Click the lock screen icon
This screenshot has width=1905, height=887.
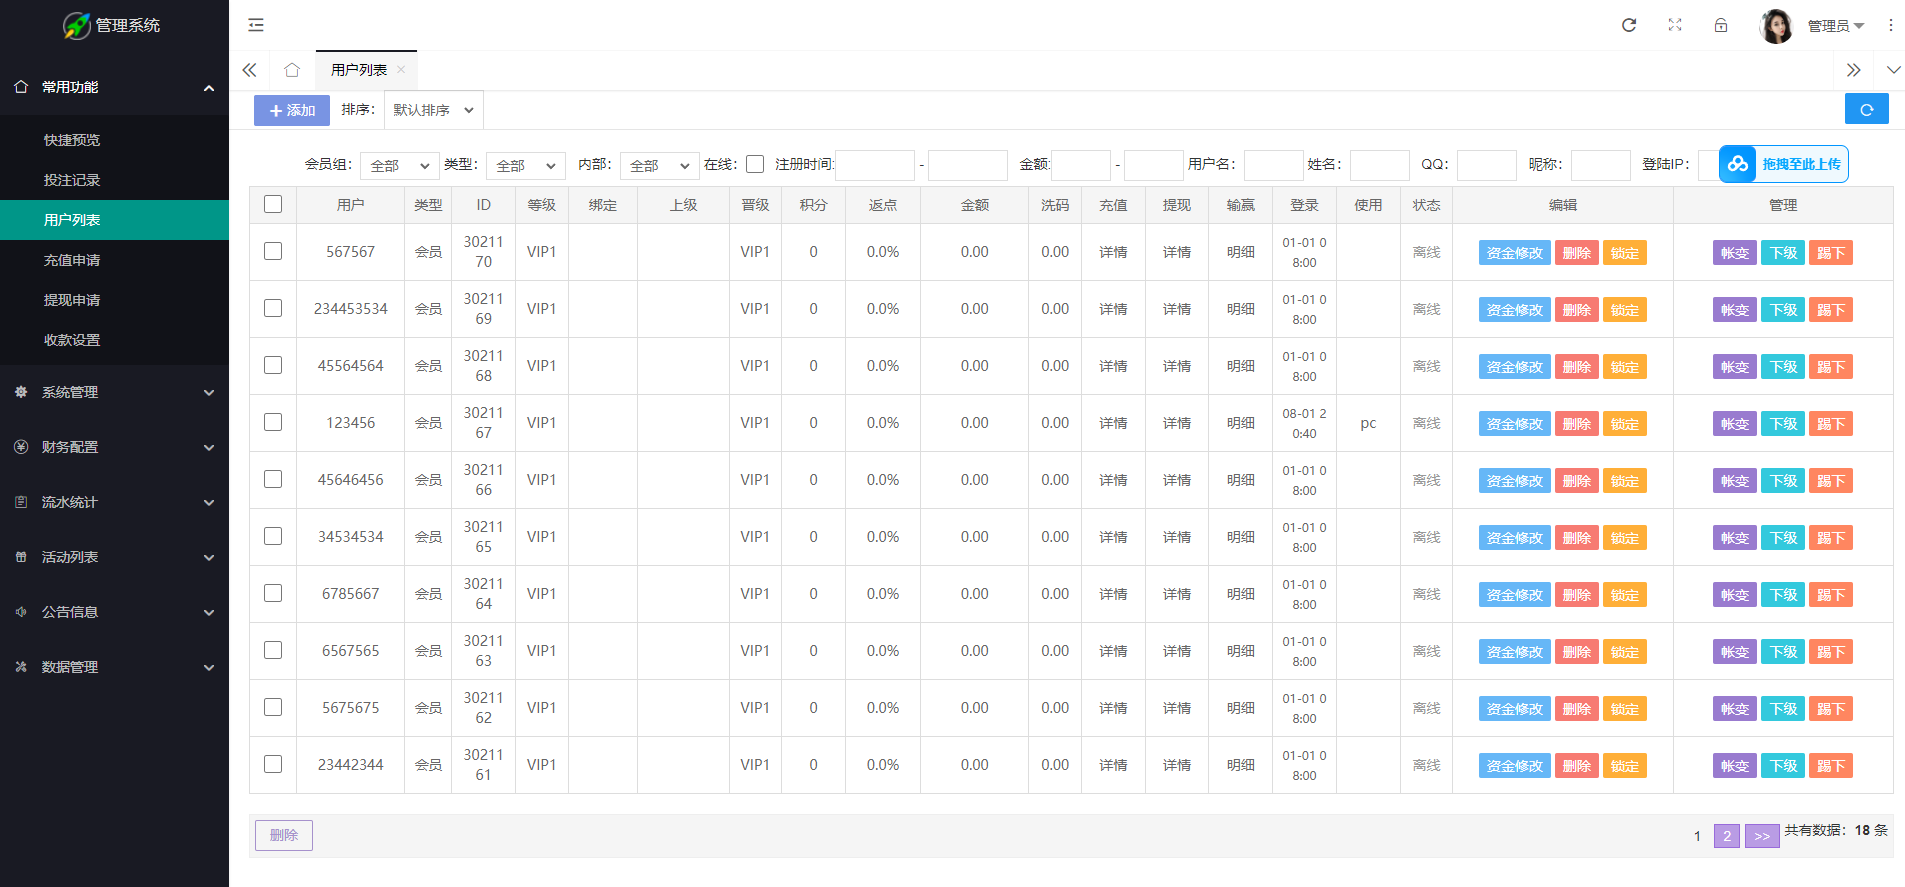point(1721,25)
